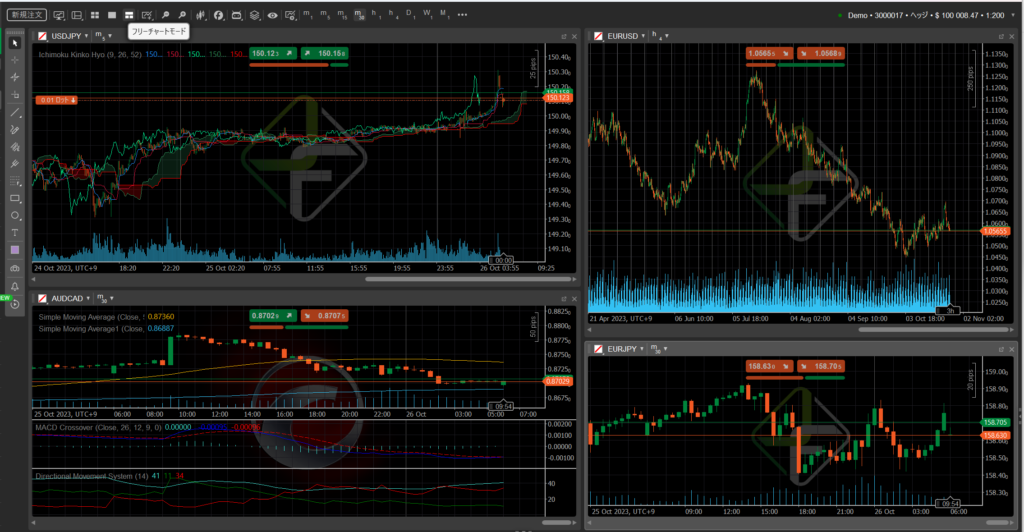The image size is (1024, 532).
Task: Open the chart snapshot camera tool
Action: click(x=15, y=268)
